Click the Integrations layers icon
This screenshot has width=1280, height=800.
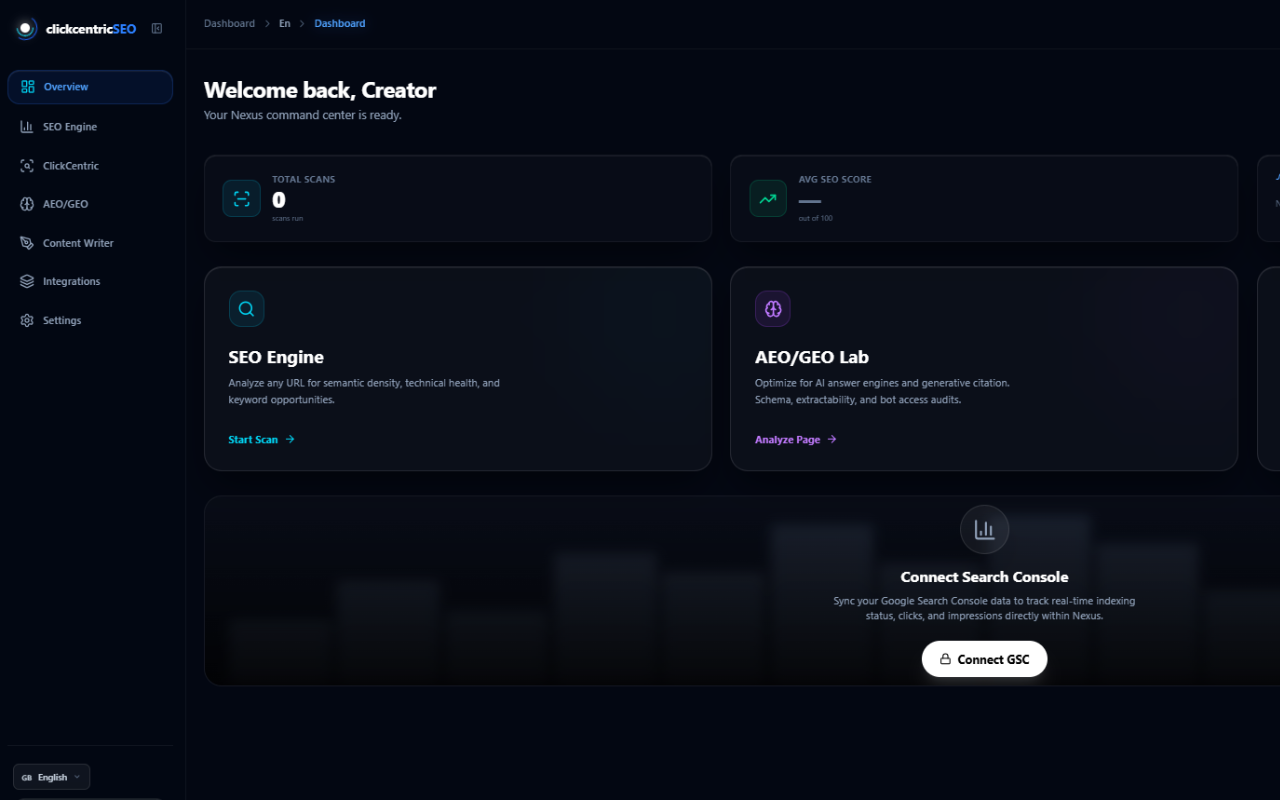click(27, 282)
